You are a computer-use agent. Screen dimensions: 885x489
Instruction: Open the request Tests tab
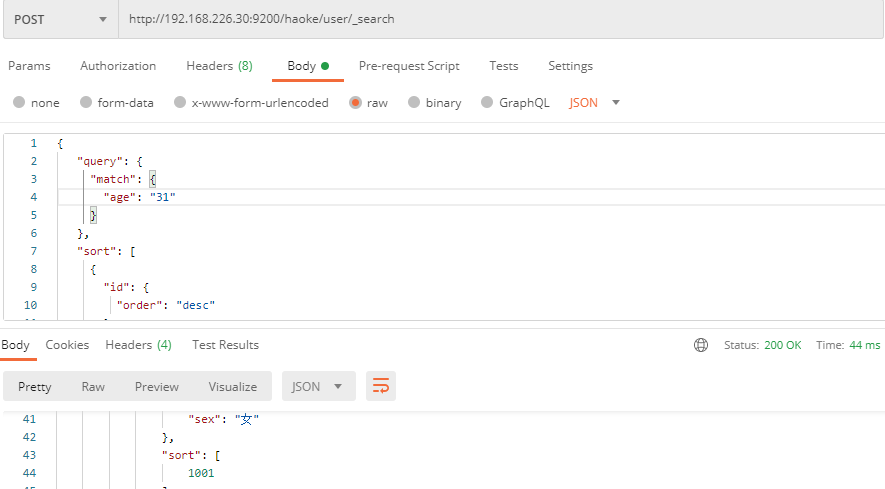[504, 66]
